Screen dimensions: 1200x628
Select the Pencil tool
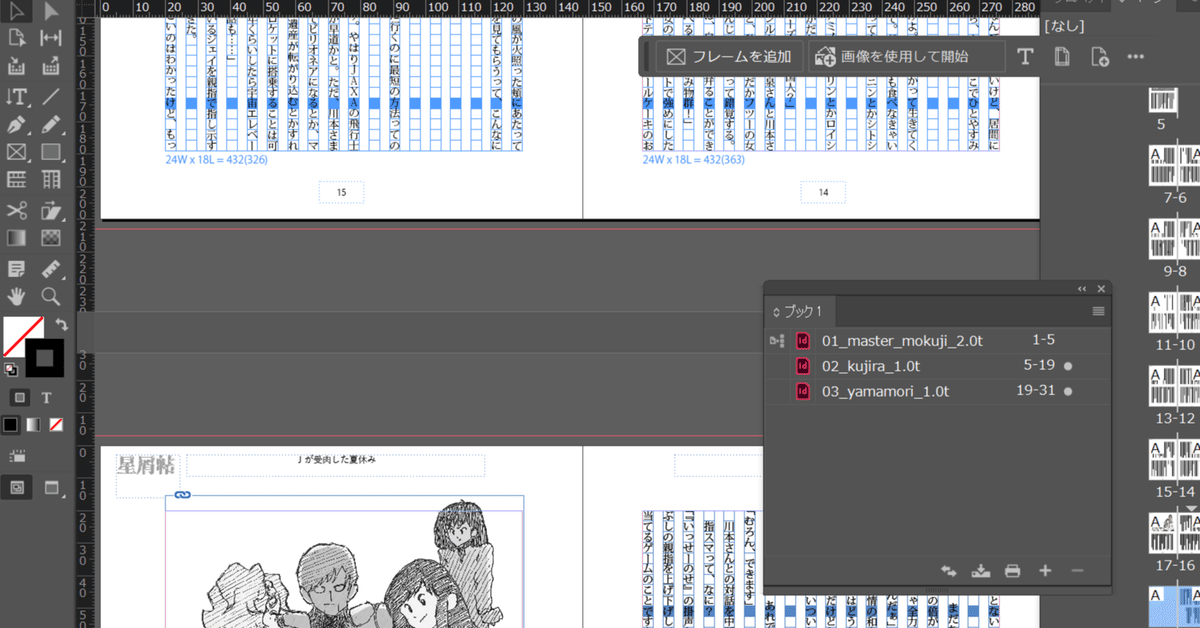pos(51,125)
